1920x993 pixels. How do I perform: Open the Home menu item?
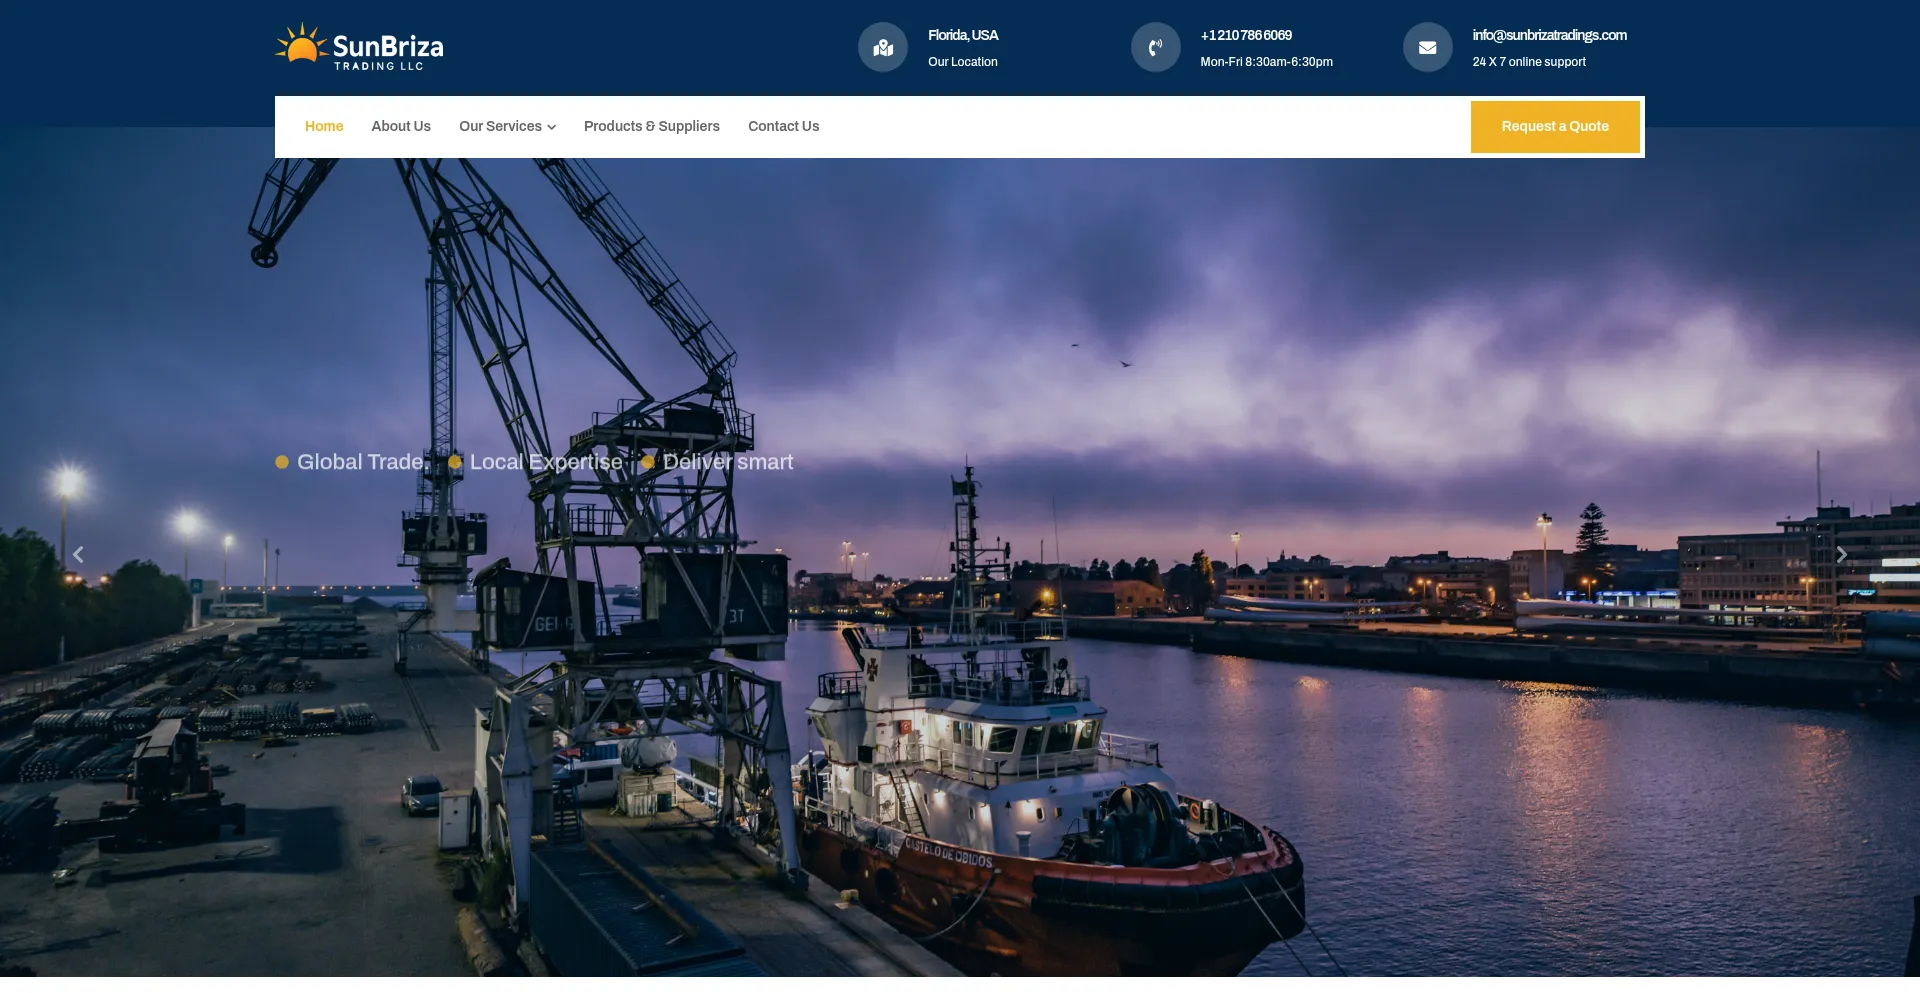click(324, 127)
